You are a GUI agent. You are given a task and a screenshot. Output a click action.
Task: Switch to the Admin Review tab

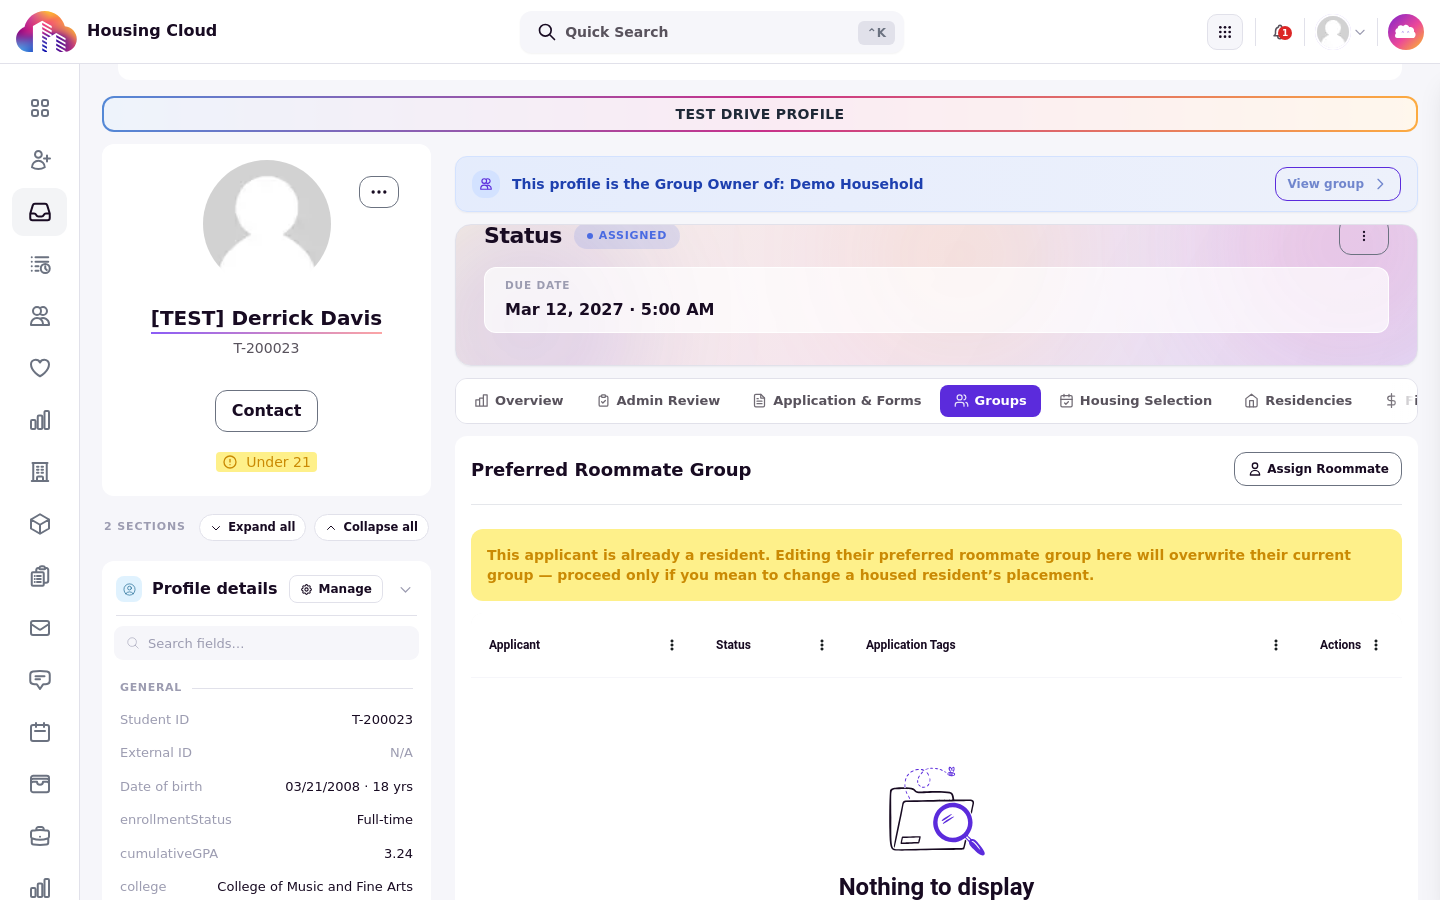[x=658, y=401]
